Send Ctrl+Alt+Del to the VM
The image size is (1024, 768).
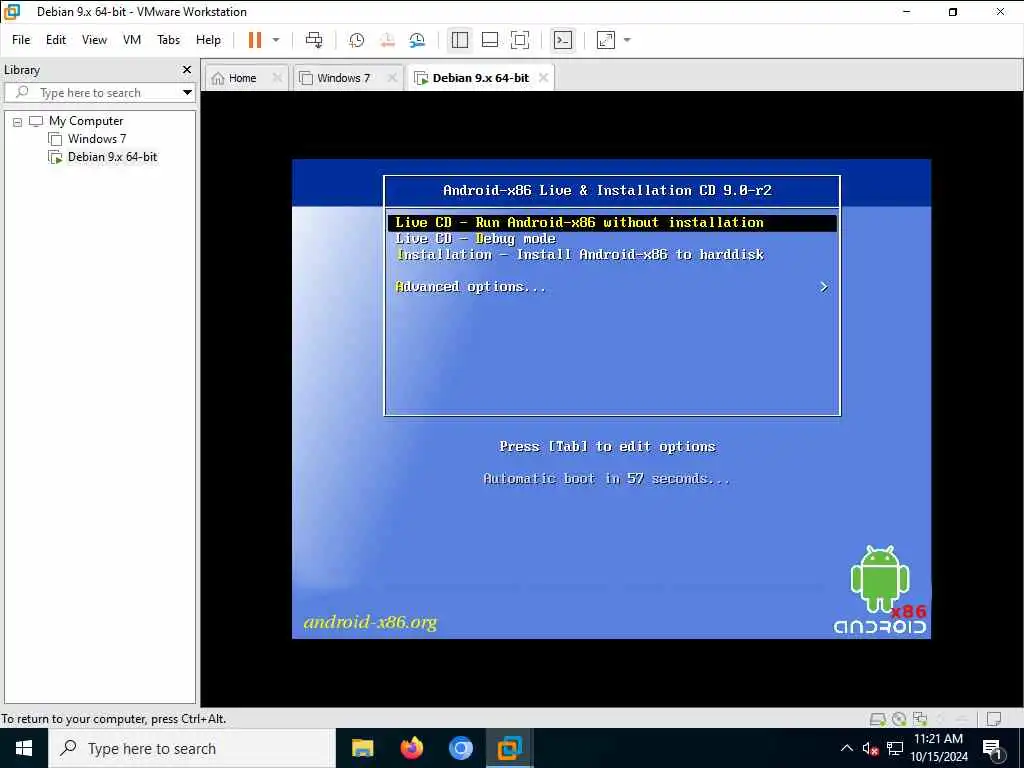click(314, 40)
